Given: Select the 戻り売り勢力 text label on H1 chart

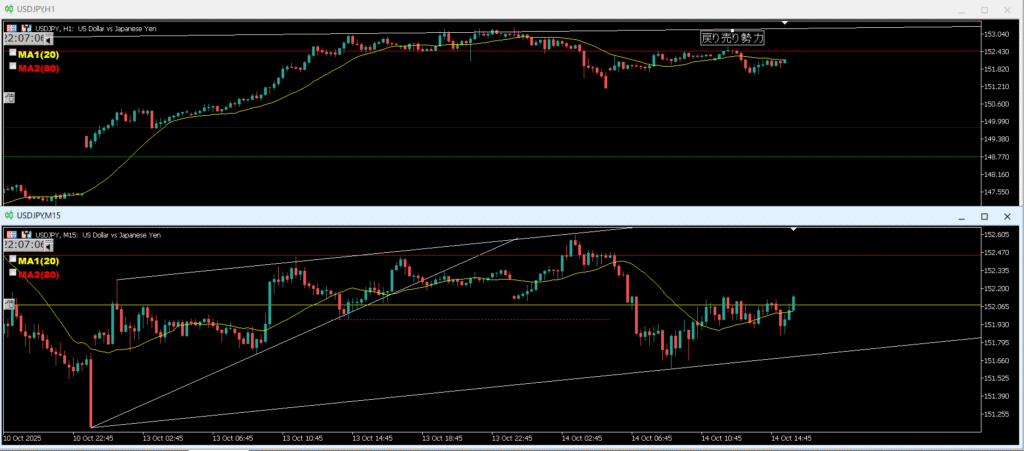Looking at the screenshot, I should point(732,39).
